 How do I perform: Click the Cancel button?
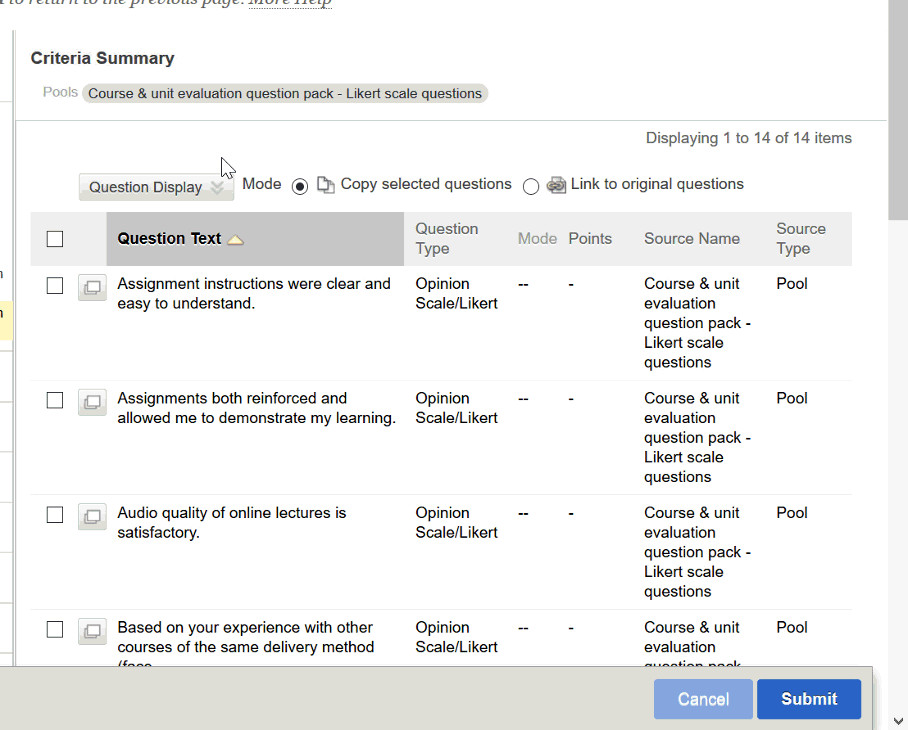[703, 699]
